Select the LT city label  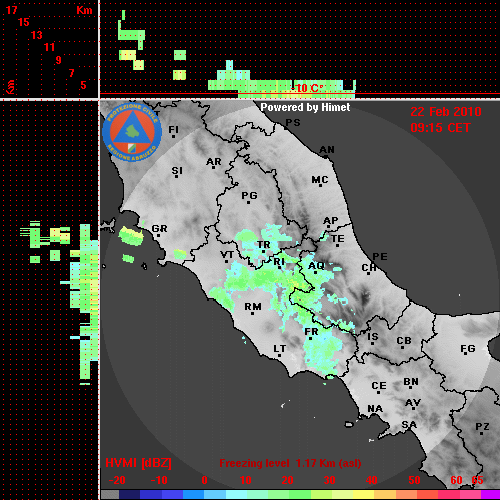click(x=280, y=349)
